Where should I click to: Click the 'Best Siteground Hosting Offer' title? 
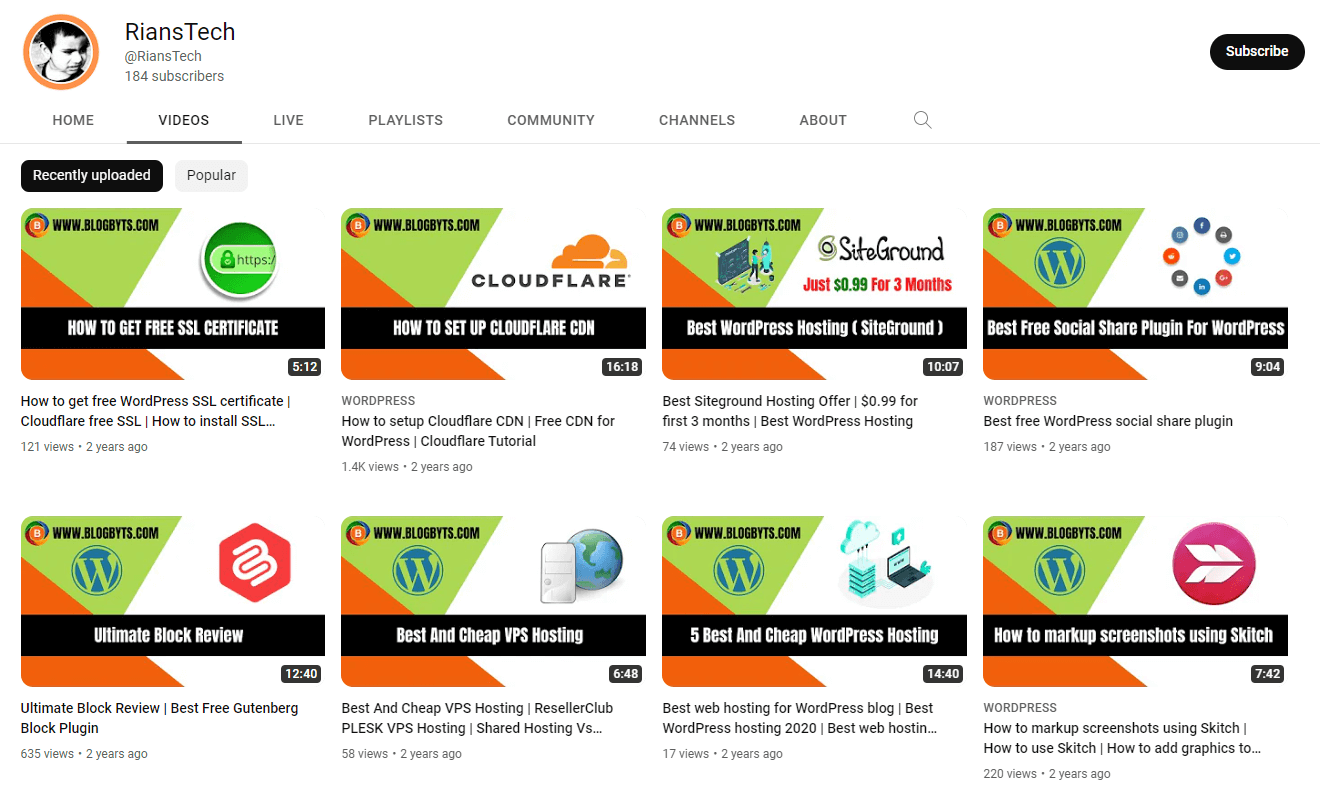click(790, 411)
